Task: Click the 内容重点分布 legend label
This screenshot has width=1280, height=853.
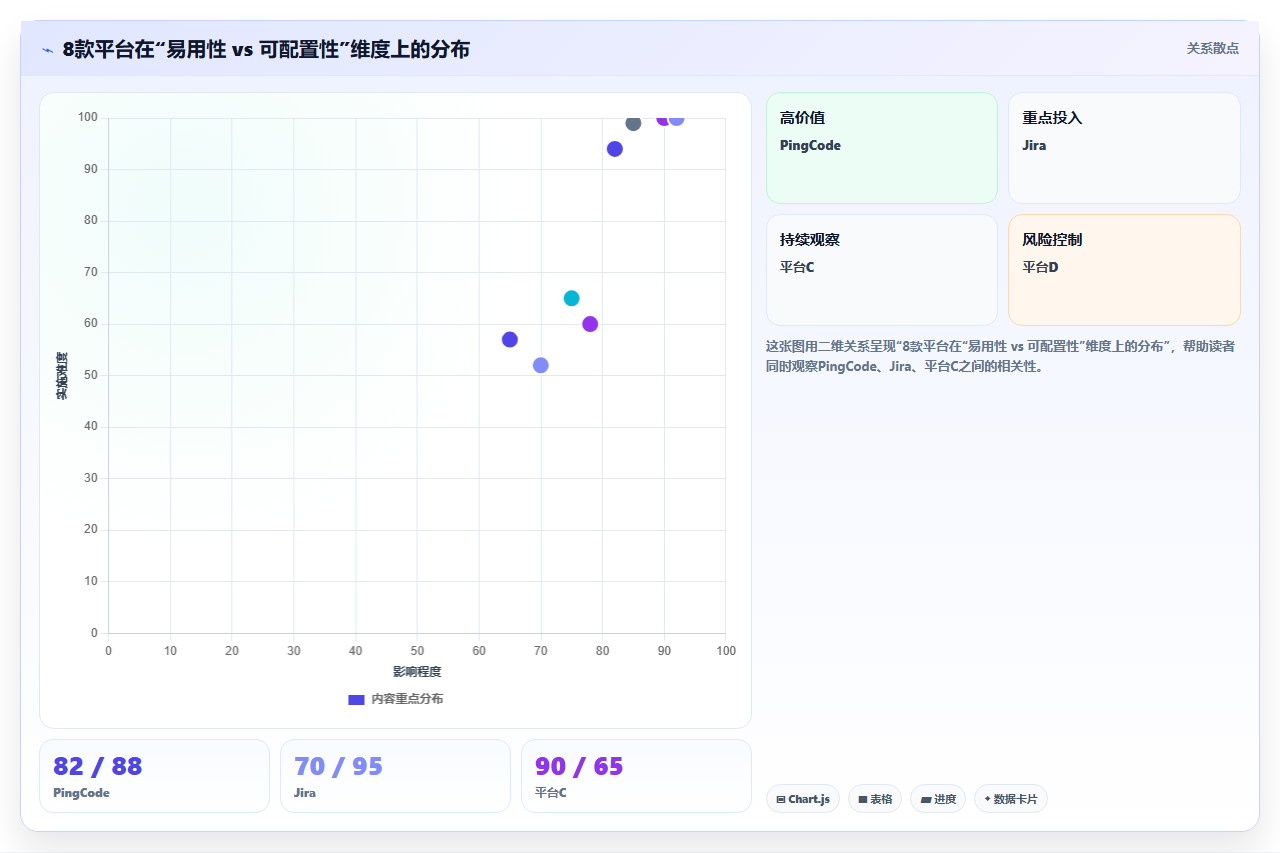Action: click(x=407, y=699)
